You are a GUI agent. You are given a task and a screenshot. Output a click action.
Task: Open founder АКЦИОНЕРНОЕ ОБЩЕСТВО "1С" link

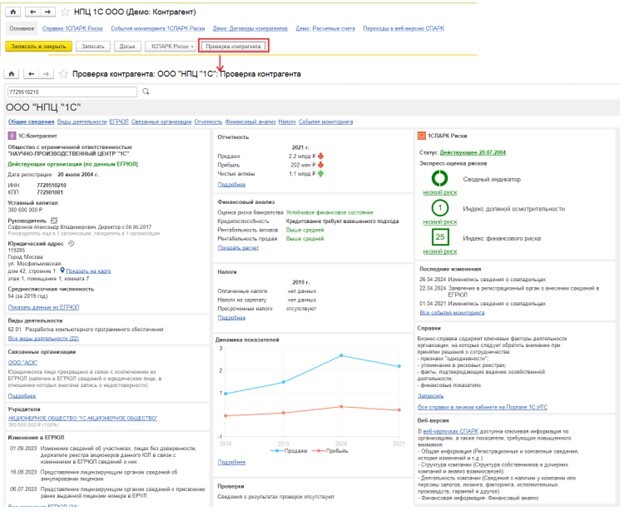pos(83,418)
